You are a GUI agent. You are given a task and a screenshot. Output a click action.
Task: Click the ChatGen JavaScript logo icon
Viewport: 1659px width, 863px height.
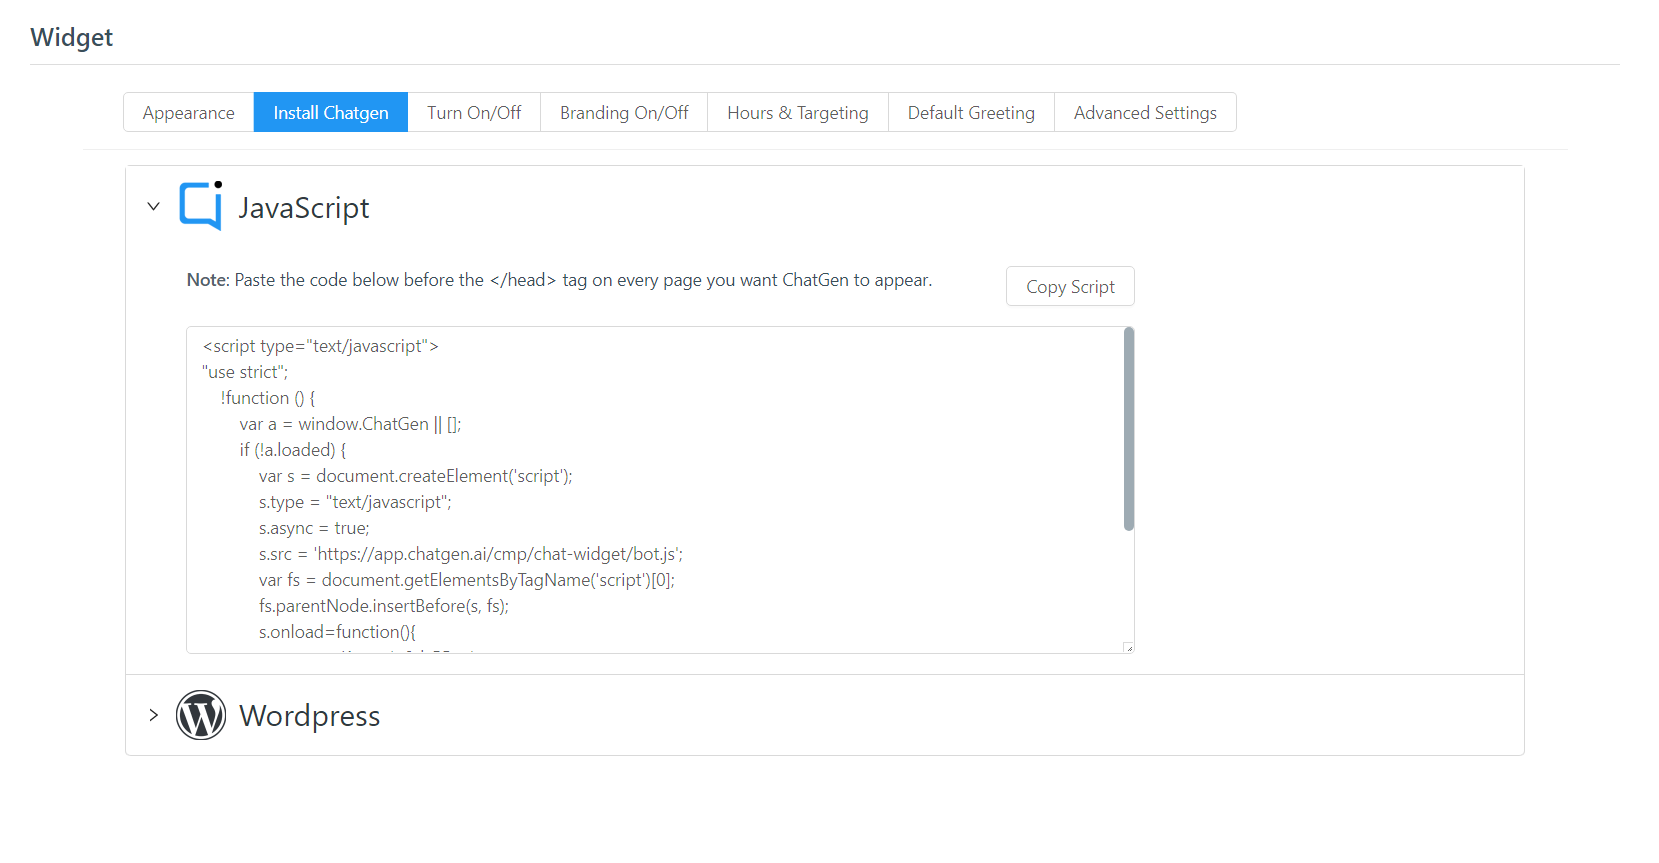pos(201,206)
